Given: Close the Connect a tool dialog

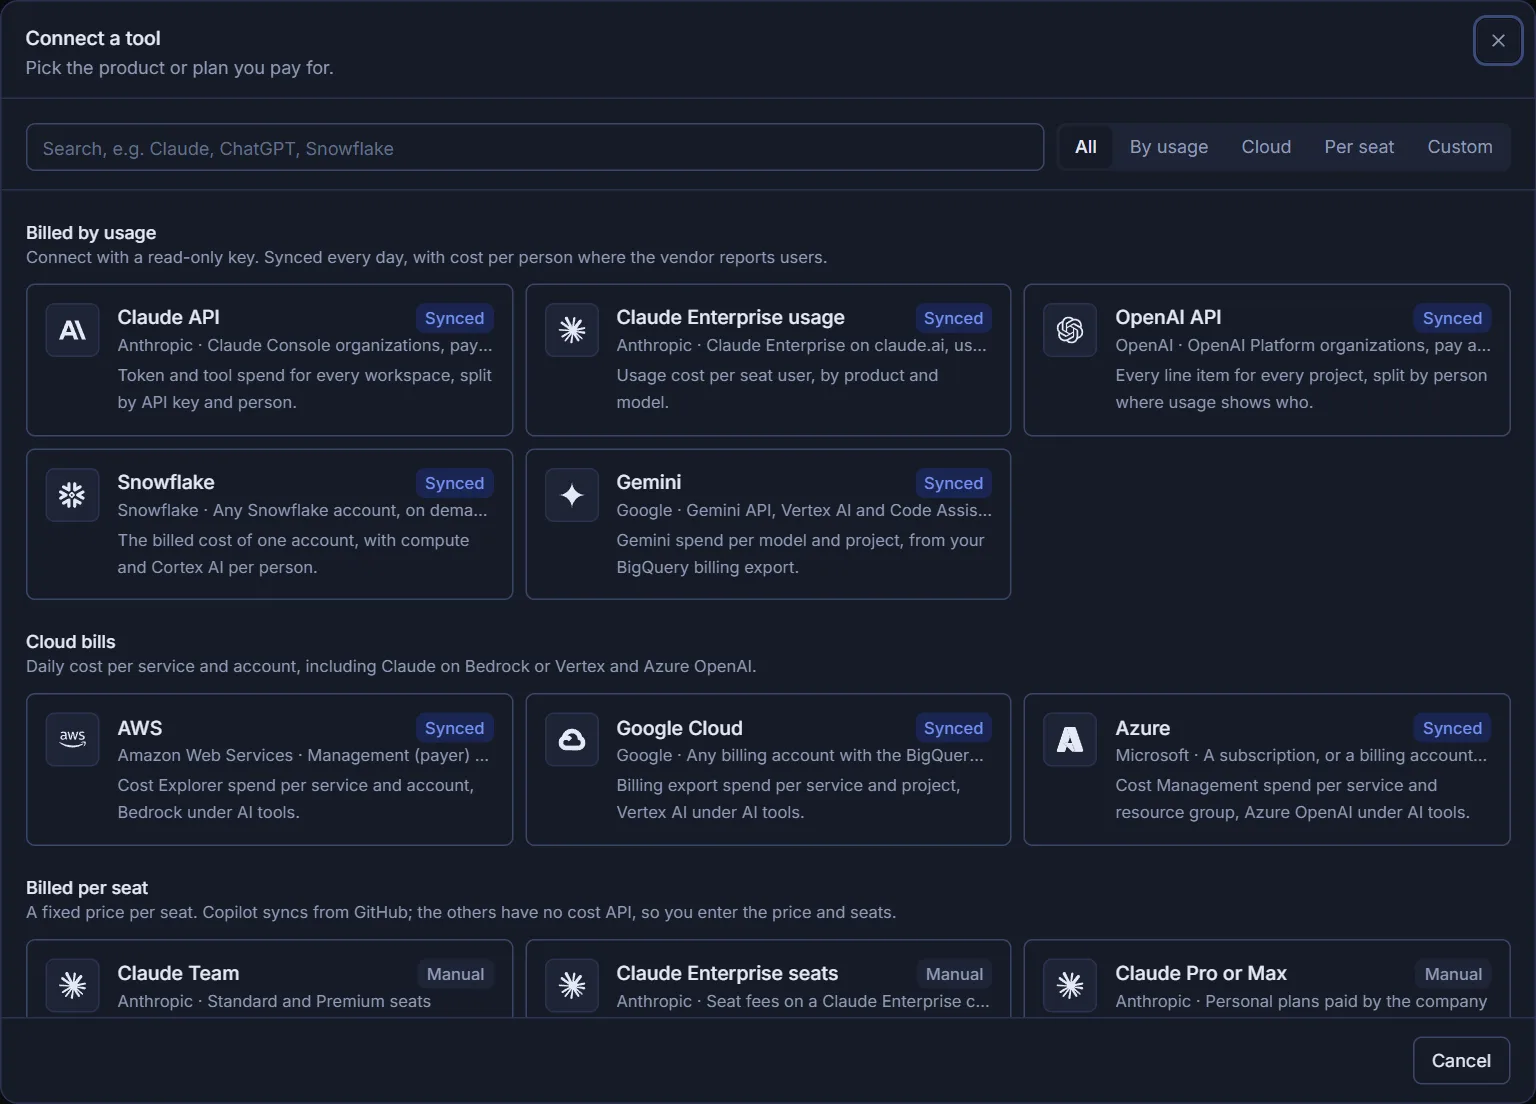Looking at the screenshot, I should pyautogui.click(x=1498, y=41).
